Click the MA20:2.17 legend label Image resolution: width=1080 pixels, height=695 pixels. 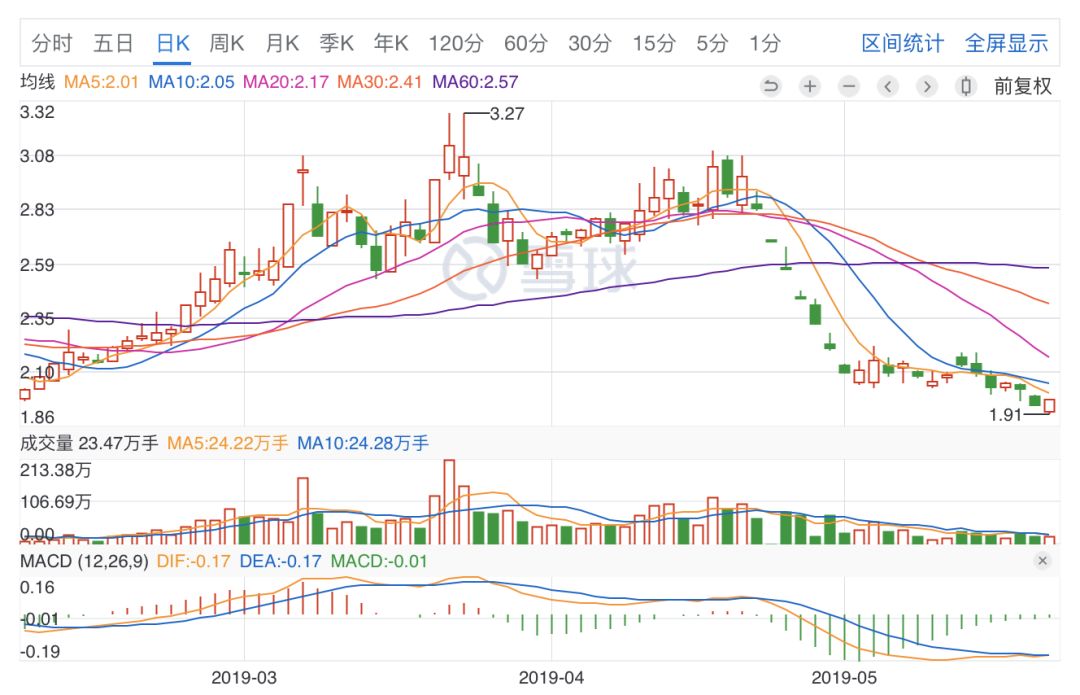pyautogui.click(x=286, y=82)
